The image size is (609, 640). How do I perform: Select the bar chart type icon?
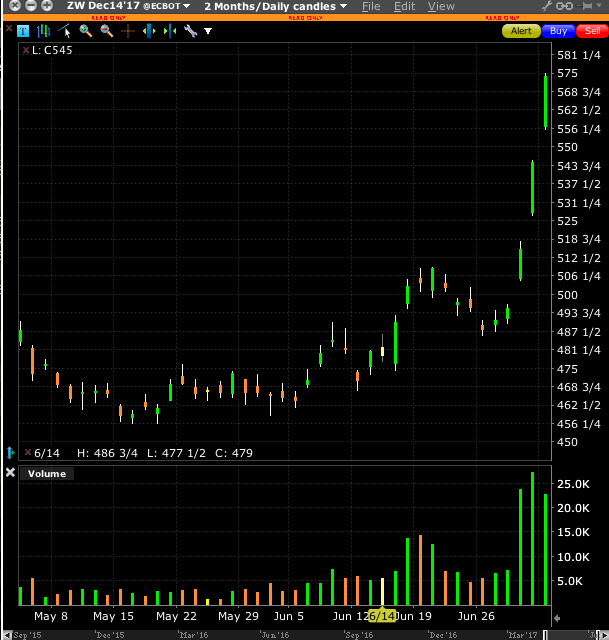point(44,31)
